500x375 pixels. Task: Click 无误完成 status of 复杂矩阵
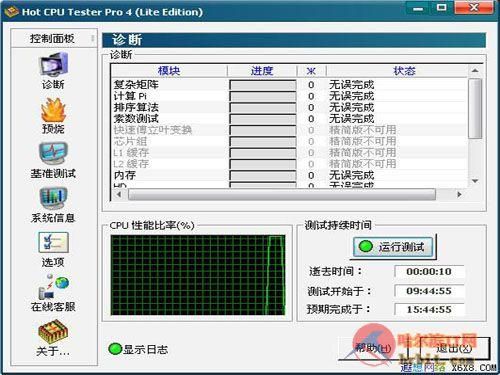tap(352, 85)
